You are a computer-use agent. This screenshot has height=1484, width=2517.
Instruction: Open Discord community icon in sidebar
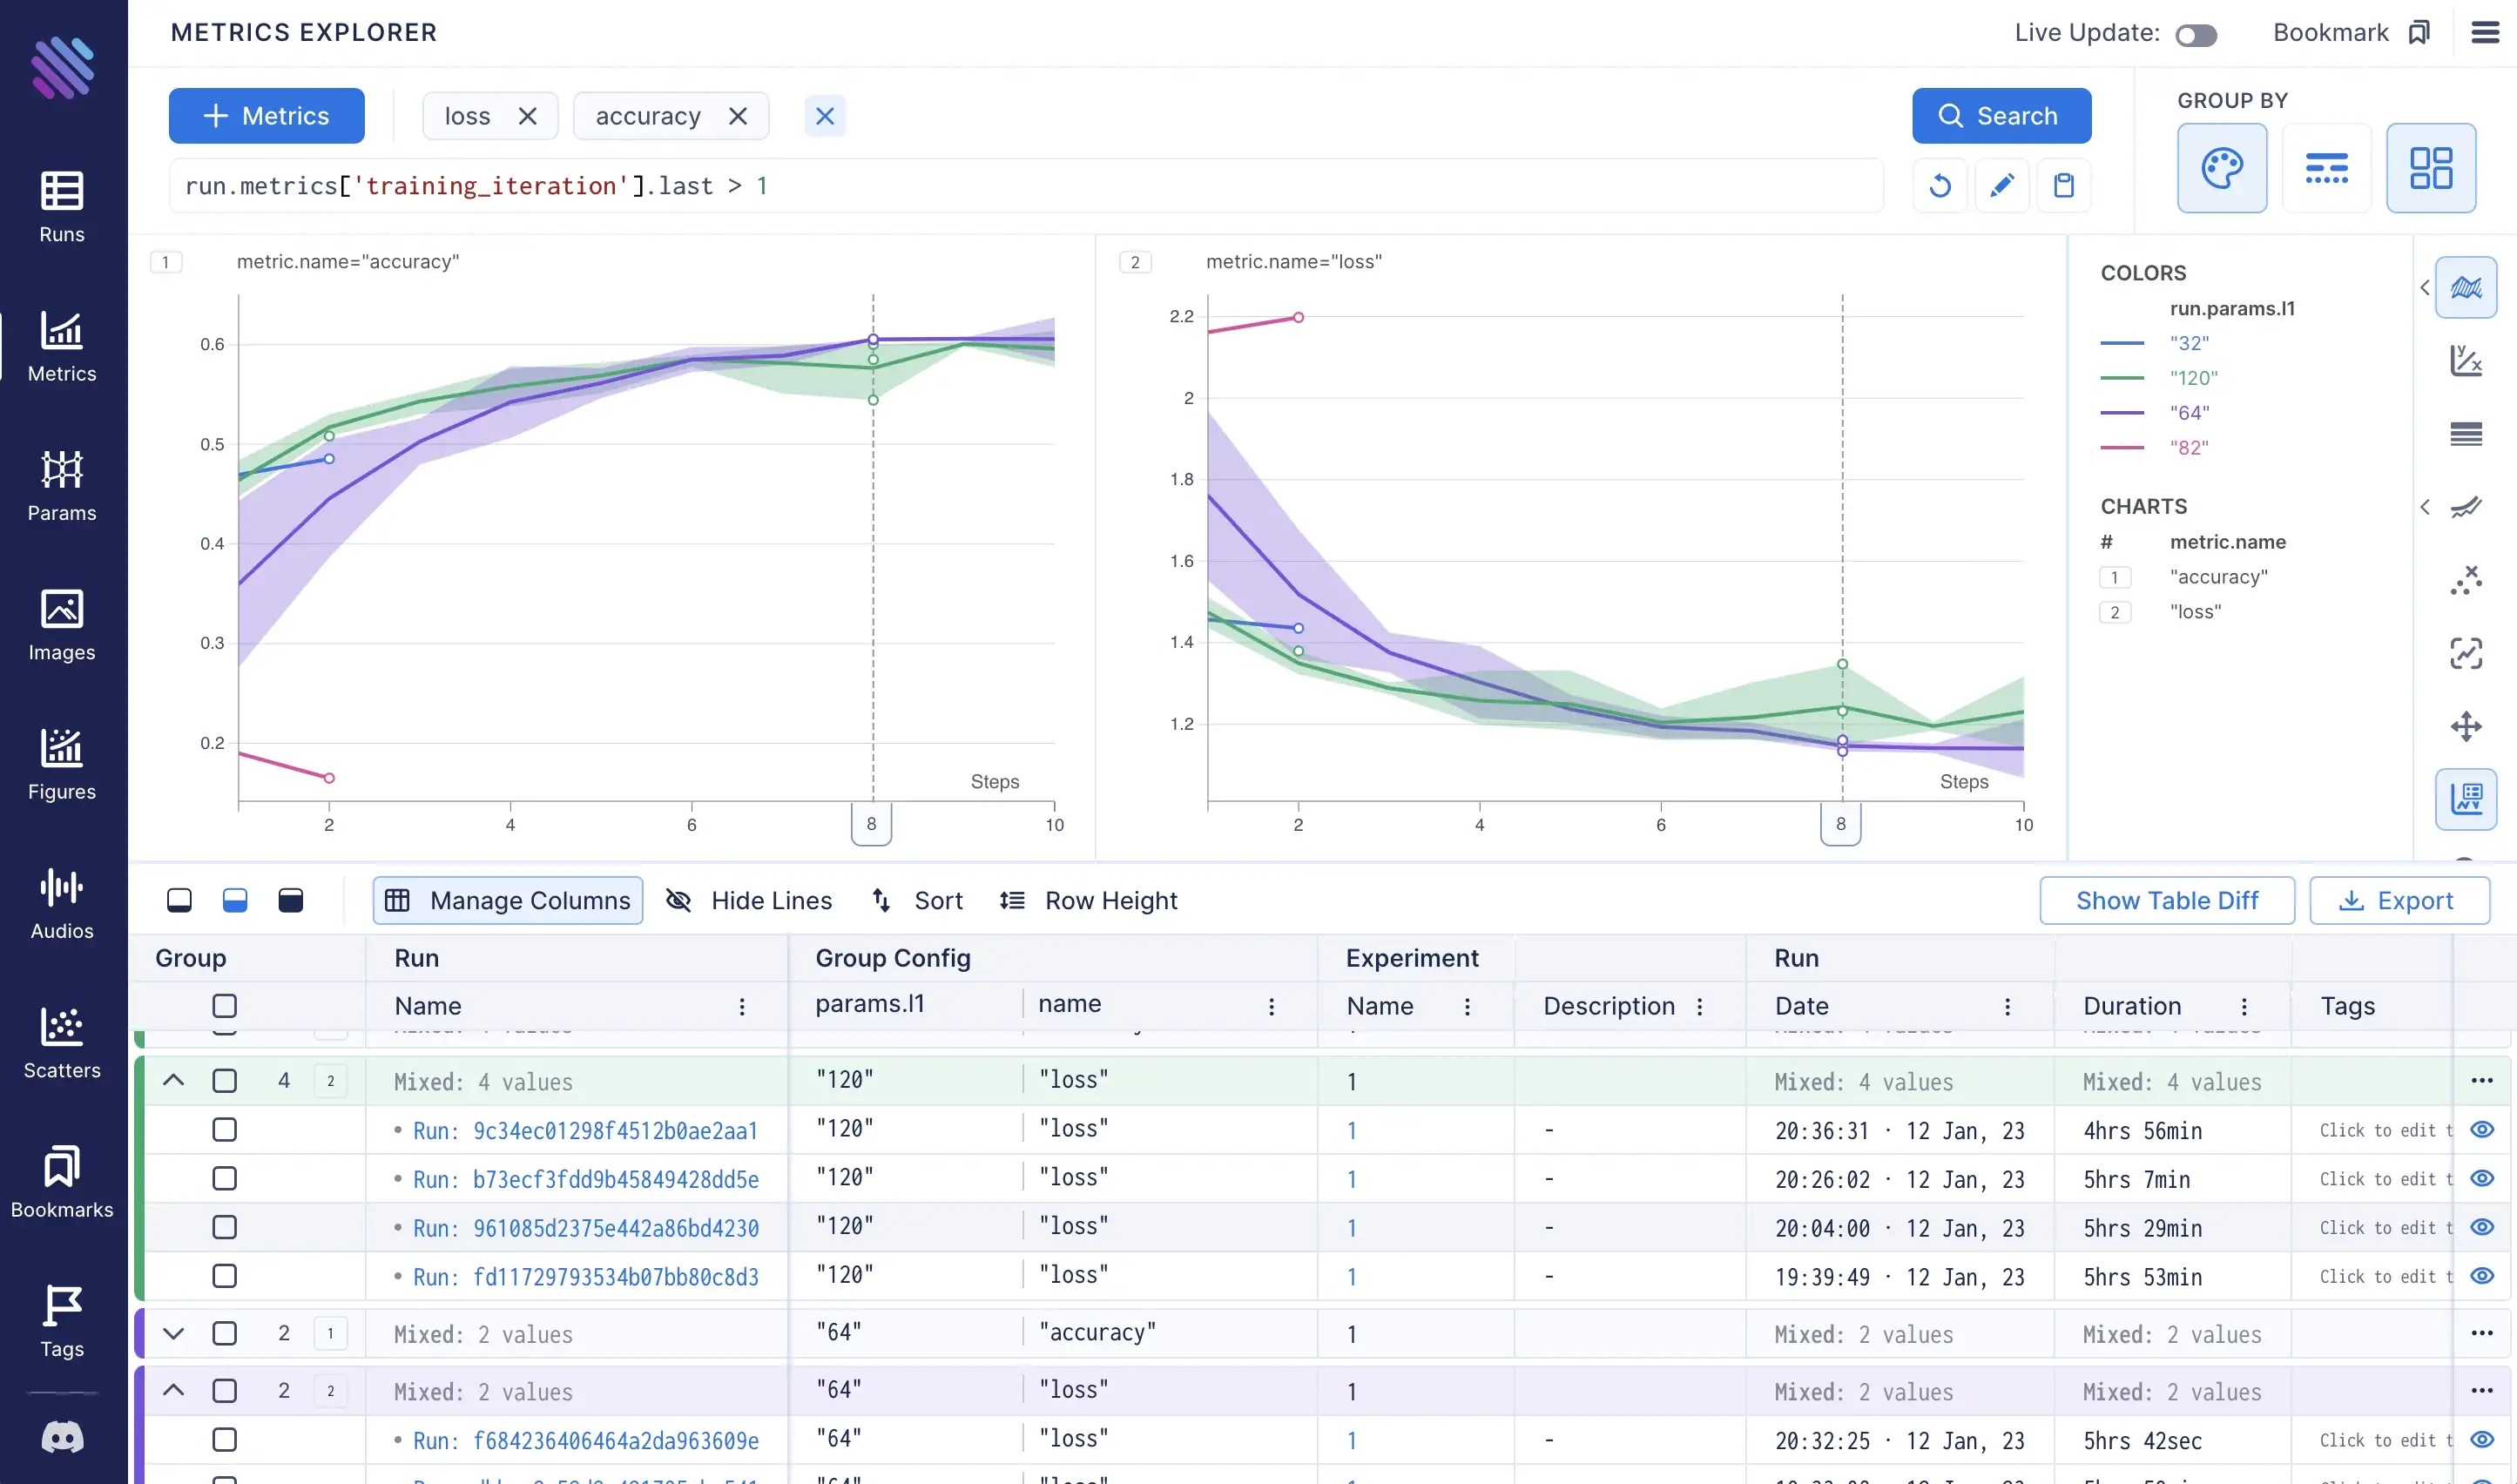click(61, 1438)
